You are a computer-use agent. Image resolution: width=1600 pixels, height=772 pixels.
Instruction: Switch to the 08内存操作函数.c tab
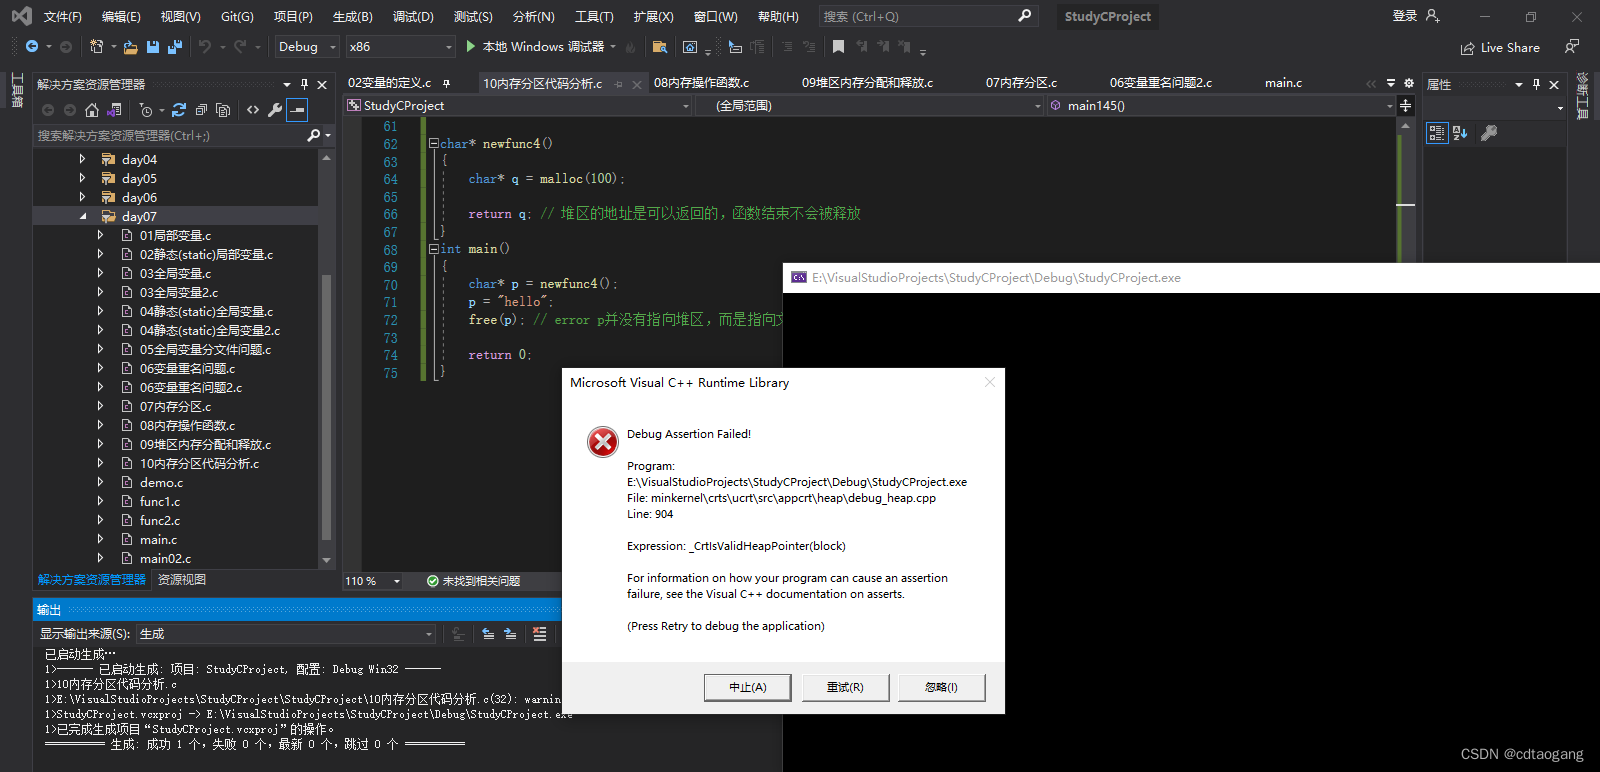pyautogui.click(x=701, y=83)
